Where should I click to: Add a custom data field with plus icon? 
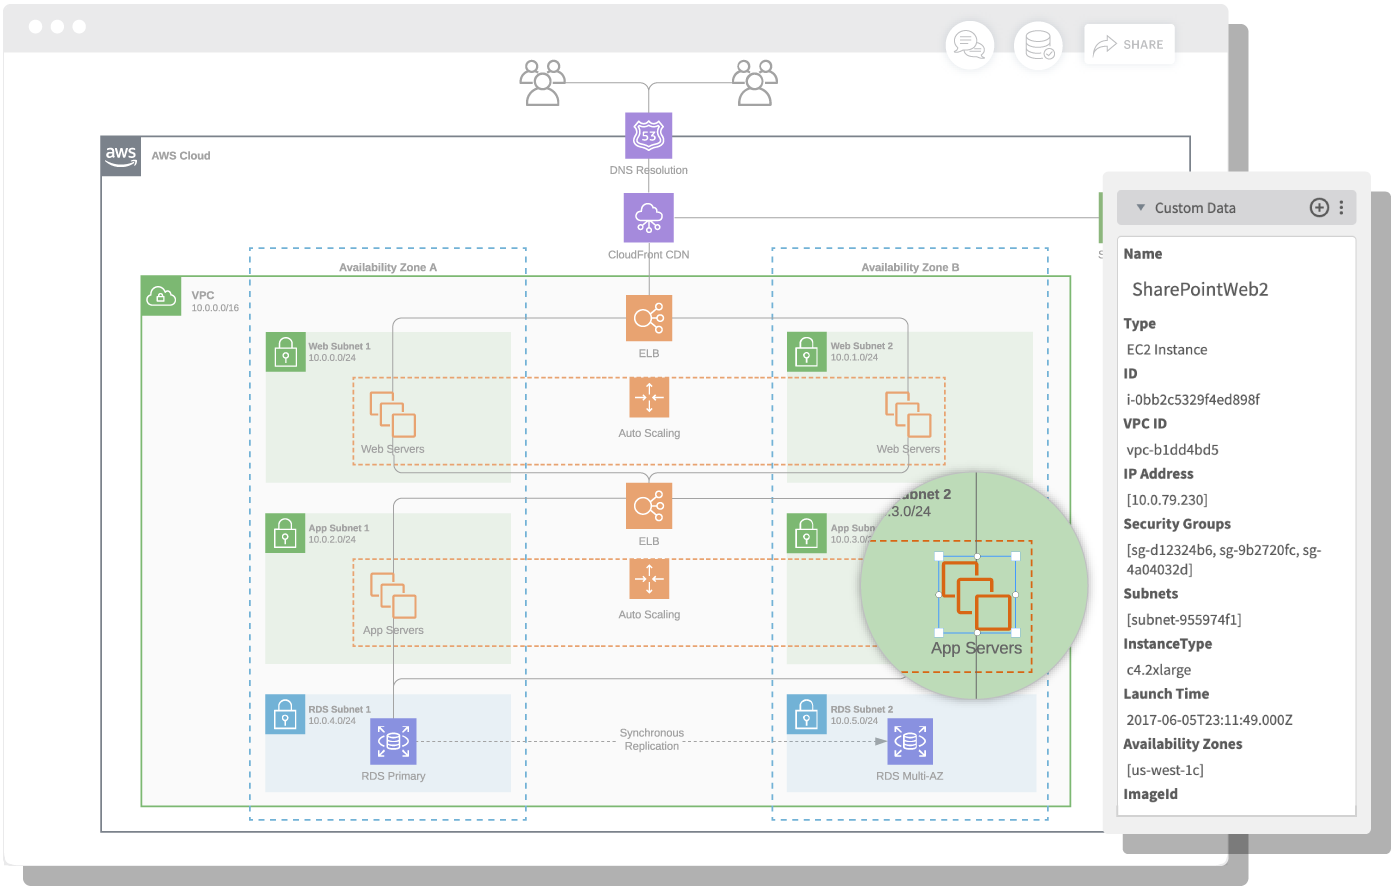1319,208
